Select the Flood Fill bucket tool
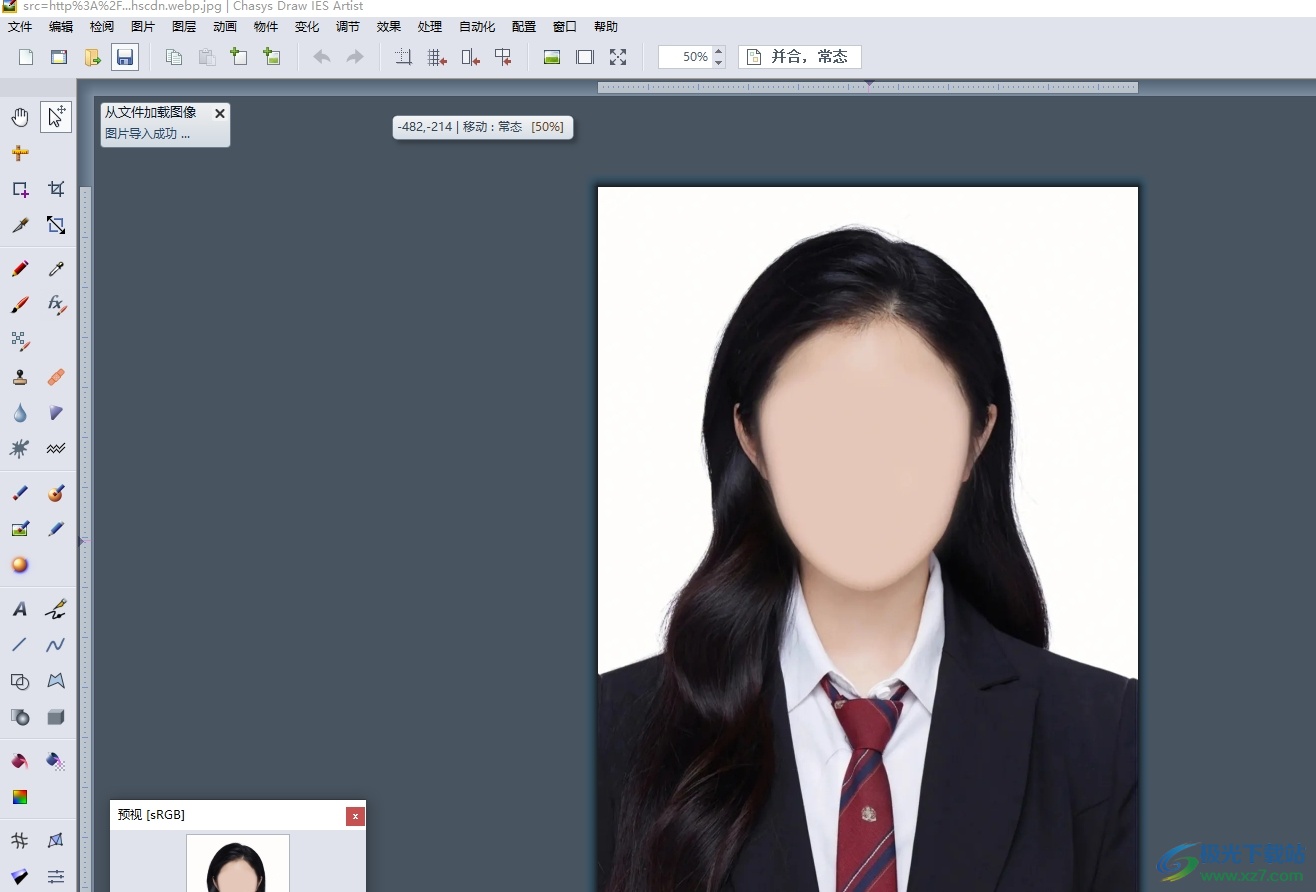1316x892 pixels. pos(19,761)
